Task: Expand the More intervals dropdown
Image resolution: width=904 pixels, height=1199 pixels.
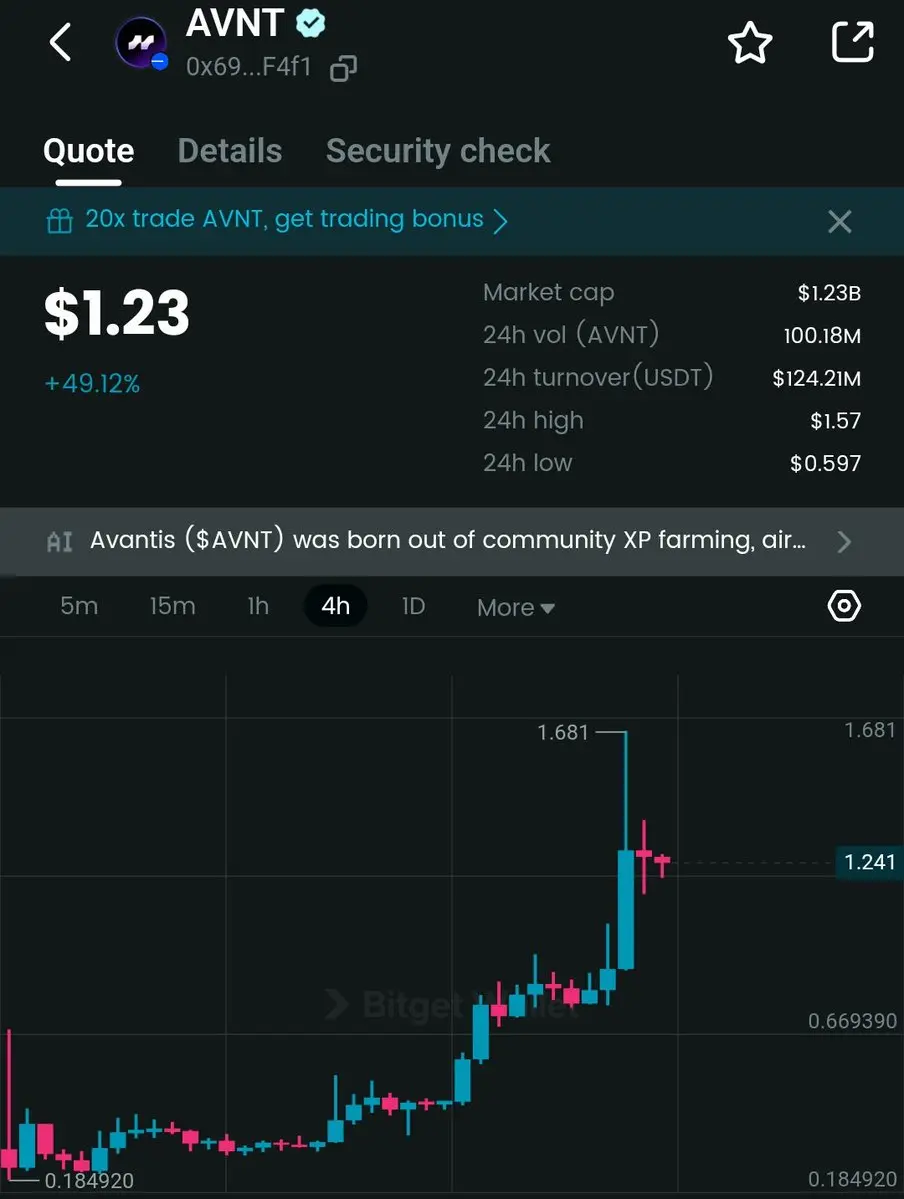Action: [x=515, y=607]
